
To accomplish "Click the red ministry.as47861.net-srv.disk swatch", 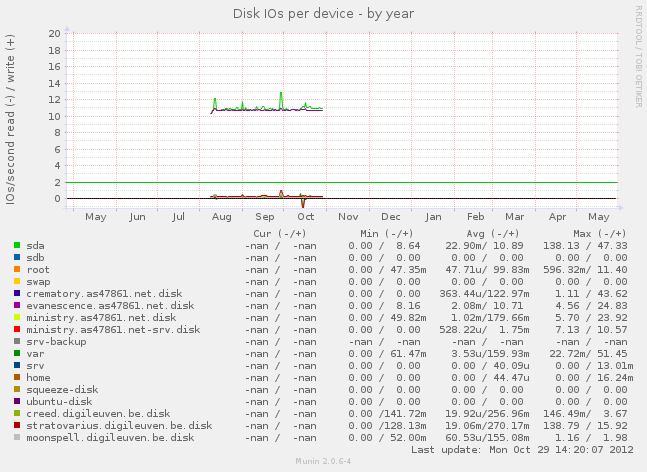I will (17, 329).
